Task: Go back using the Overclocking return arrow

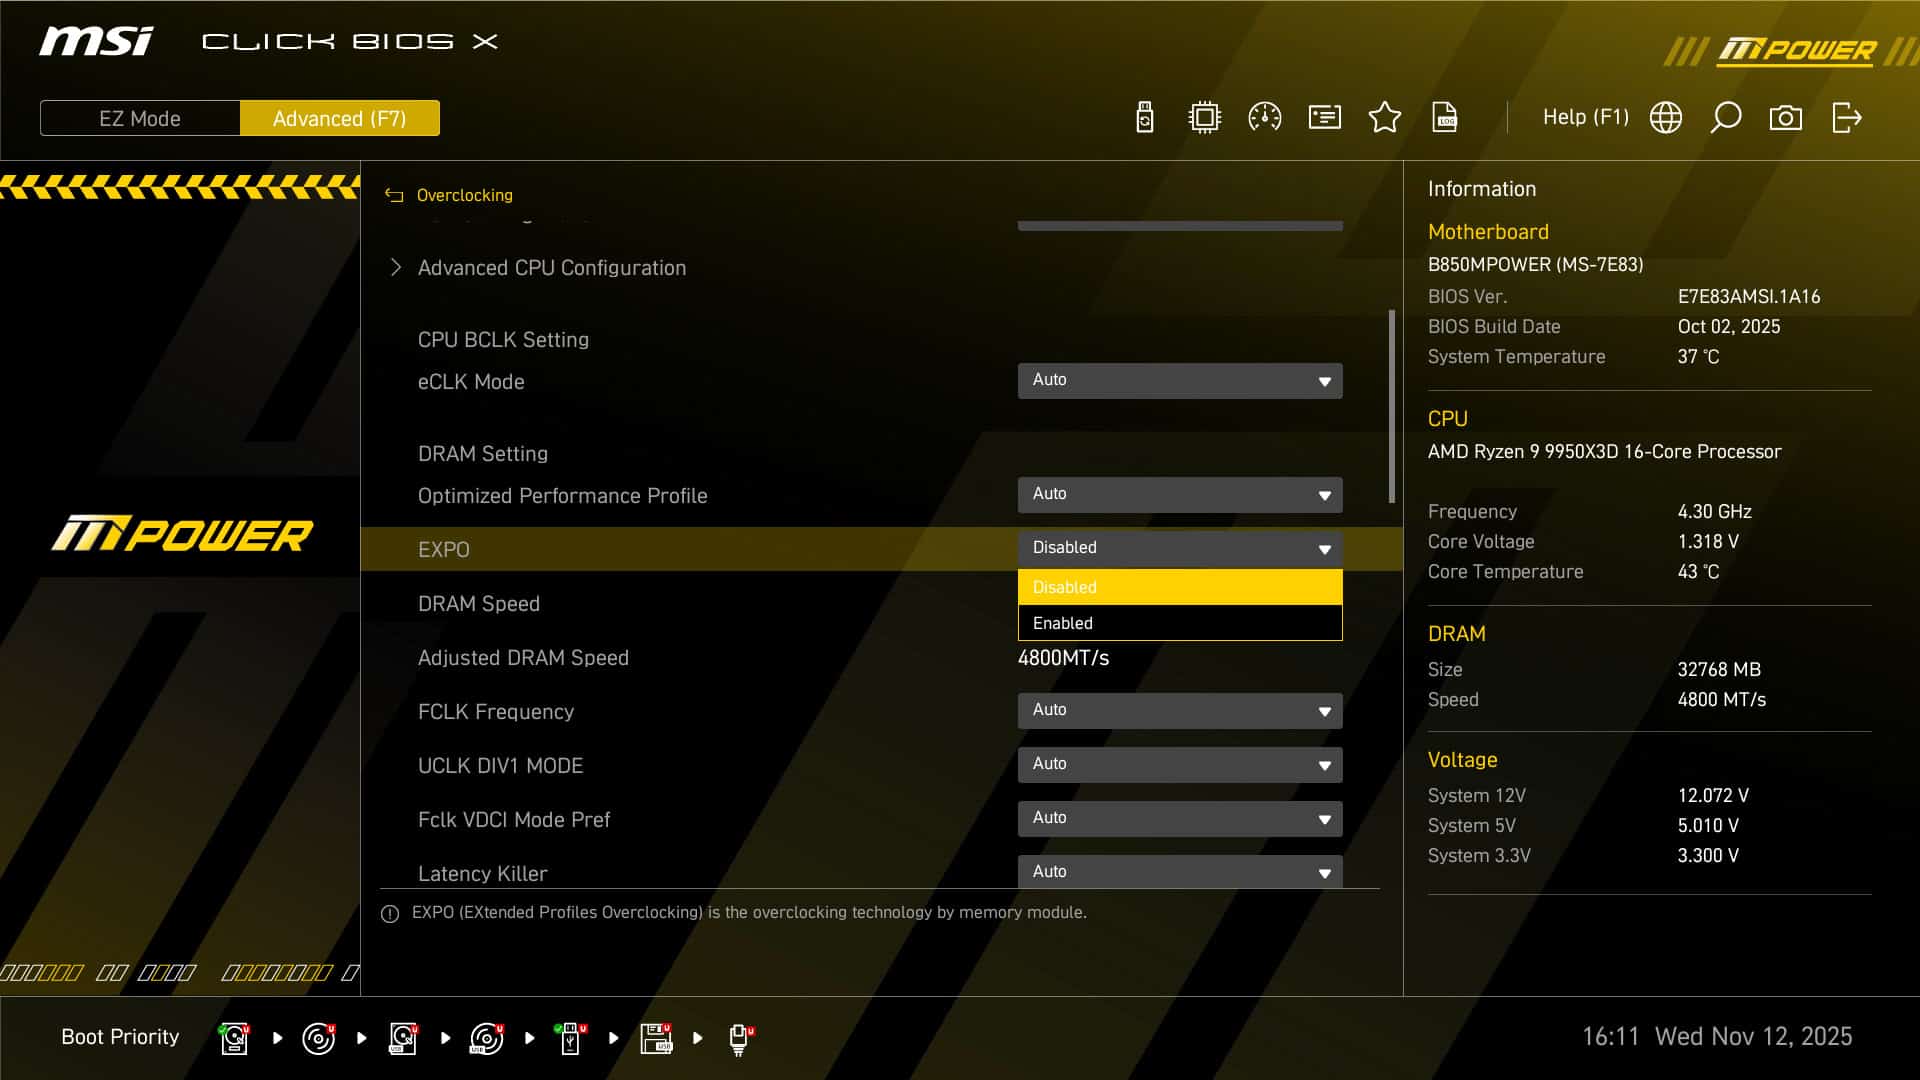Action: click(x=394, y=195)
